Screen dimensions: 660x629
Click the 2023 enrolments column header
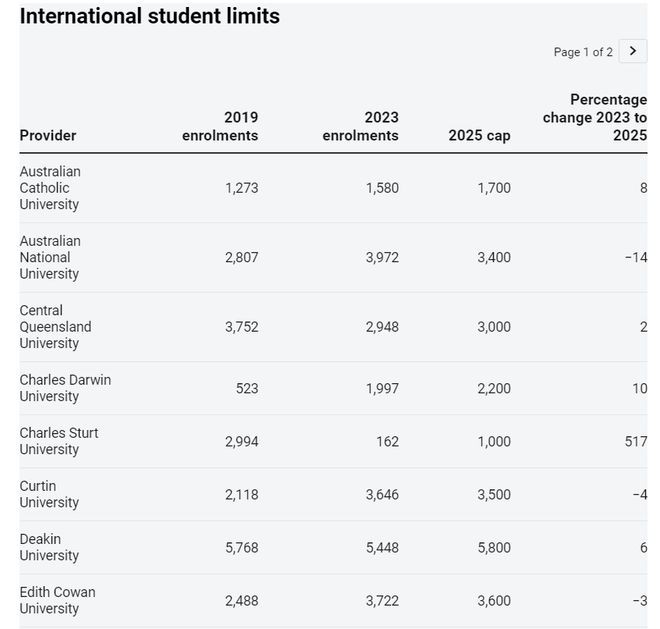(x=360, y=127)
